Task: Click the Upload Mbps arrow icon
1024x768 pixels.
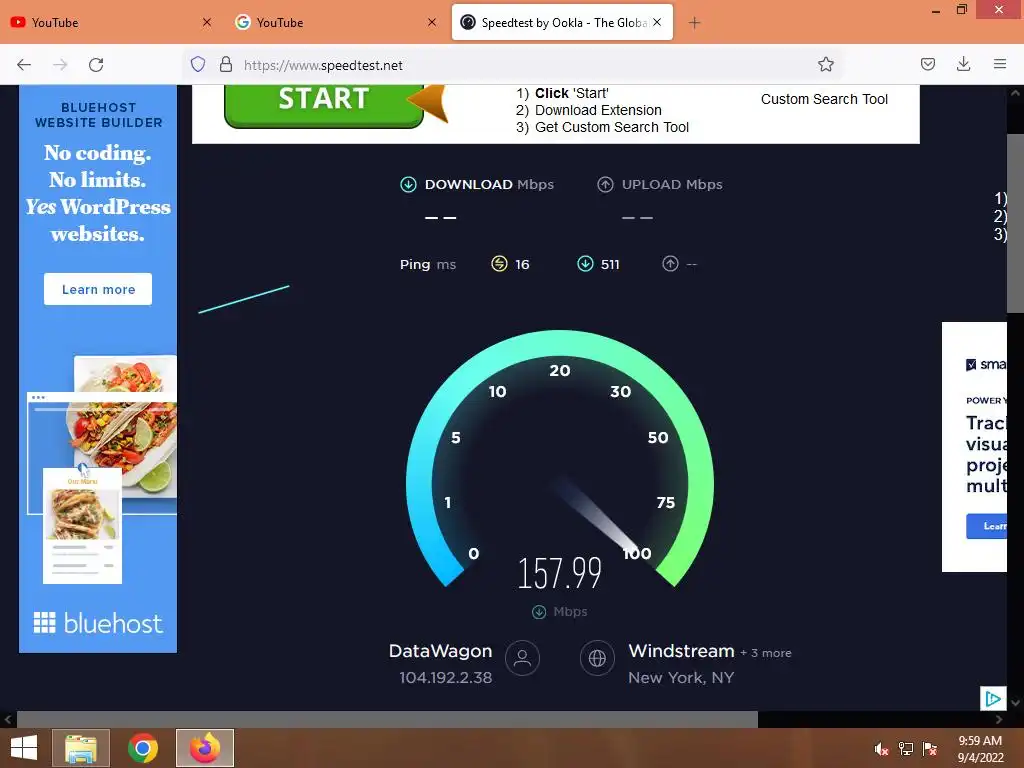Action: click(605, 185)
